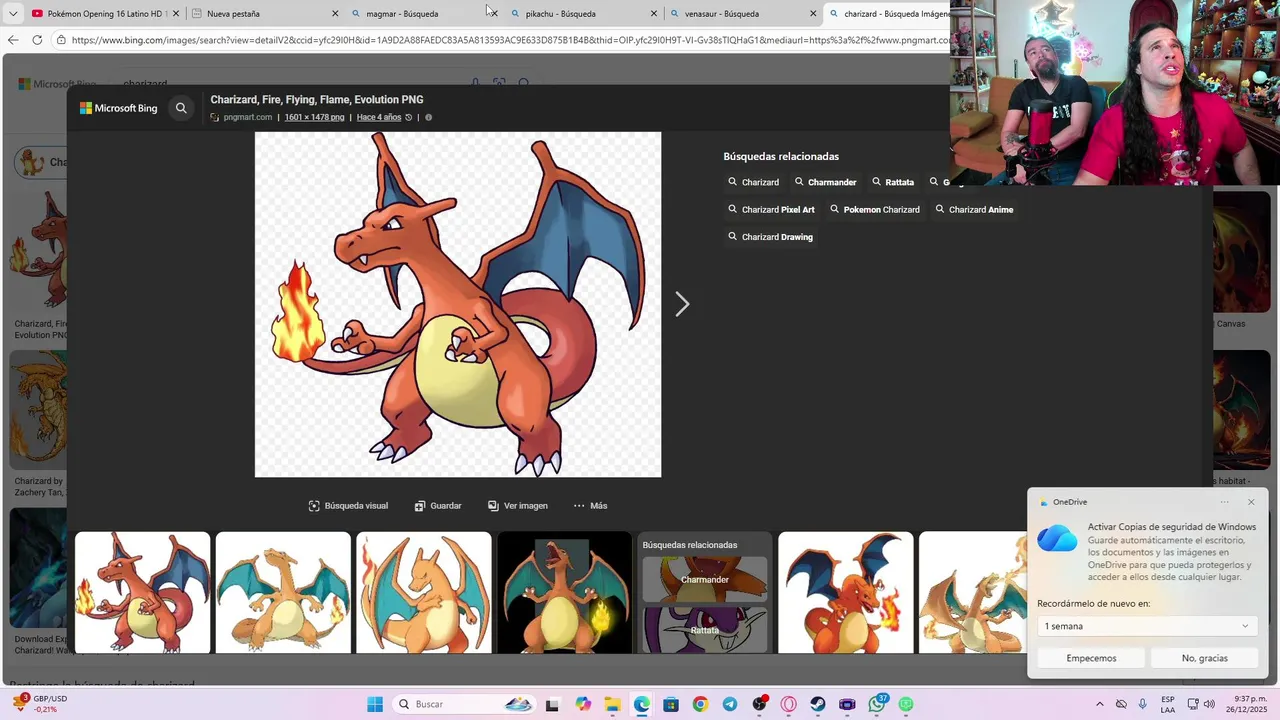Open the Microsoft Bing logo link

coord(119,108)
